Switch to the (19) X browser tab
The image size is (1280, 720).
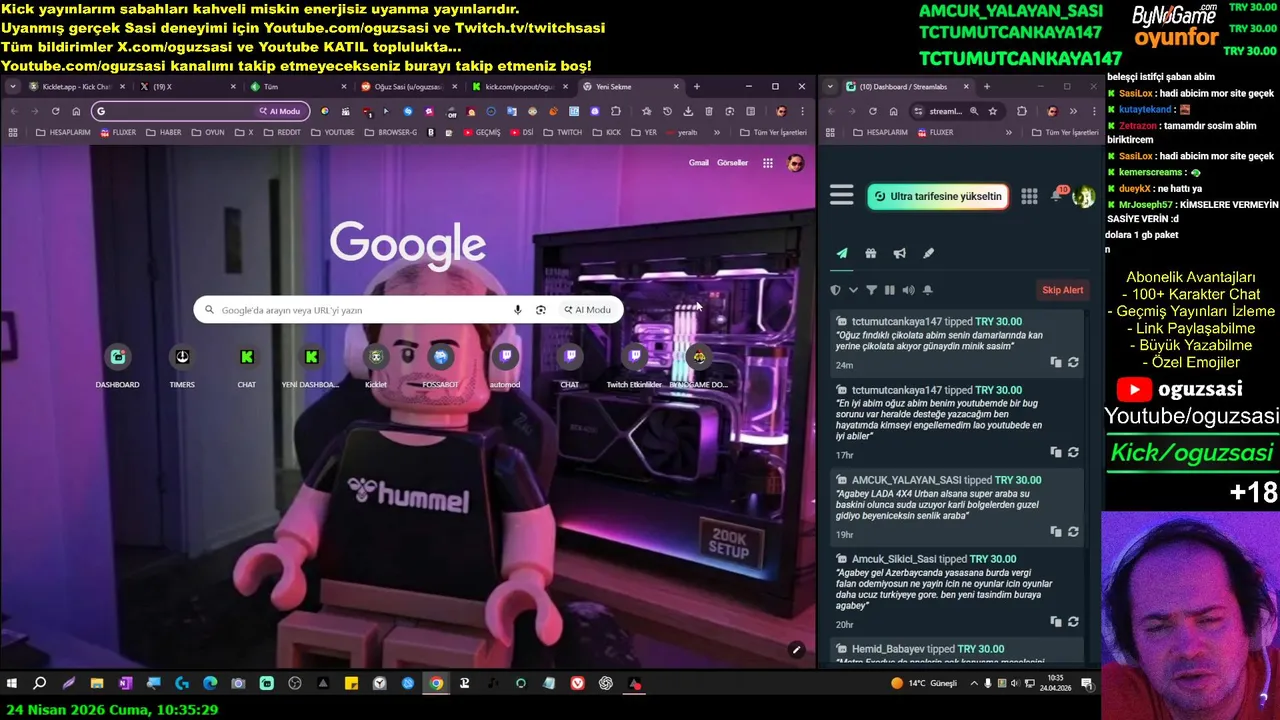[x=187, y=87]
